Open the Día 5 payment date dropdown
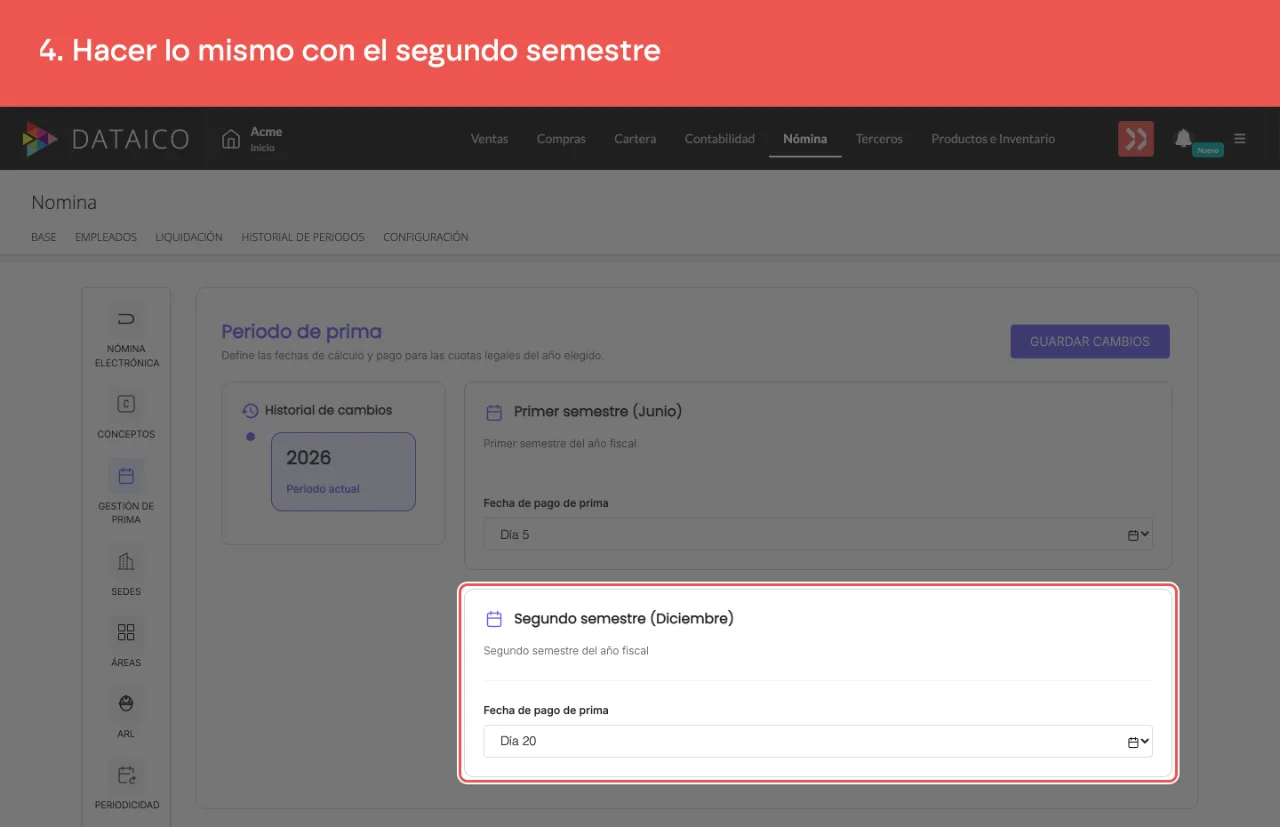The height and width of the screenshot is (827, 1280). (x=818, y=535)
